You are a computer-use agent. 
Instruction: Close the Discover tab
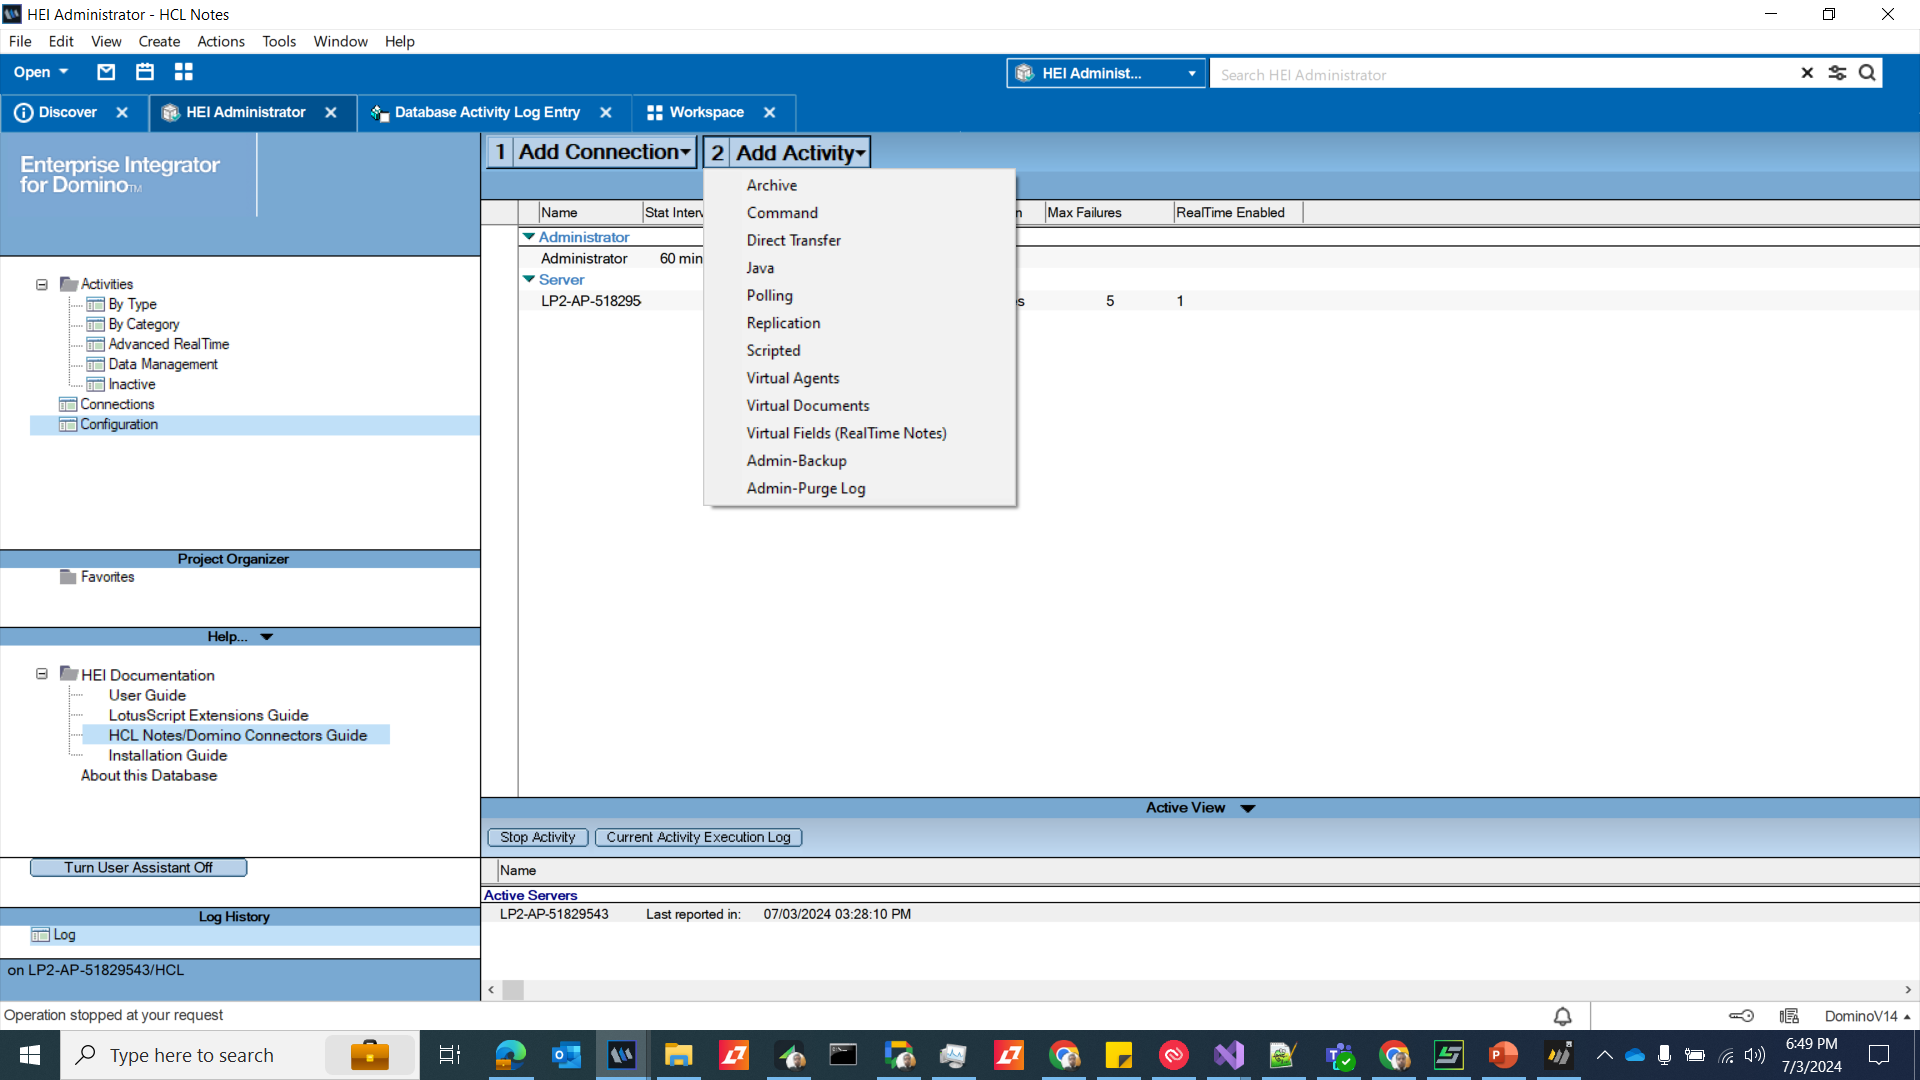point(122,113)
